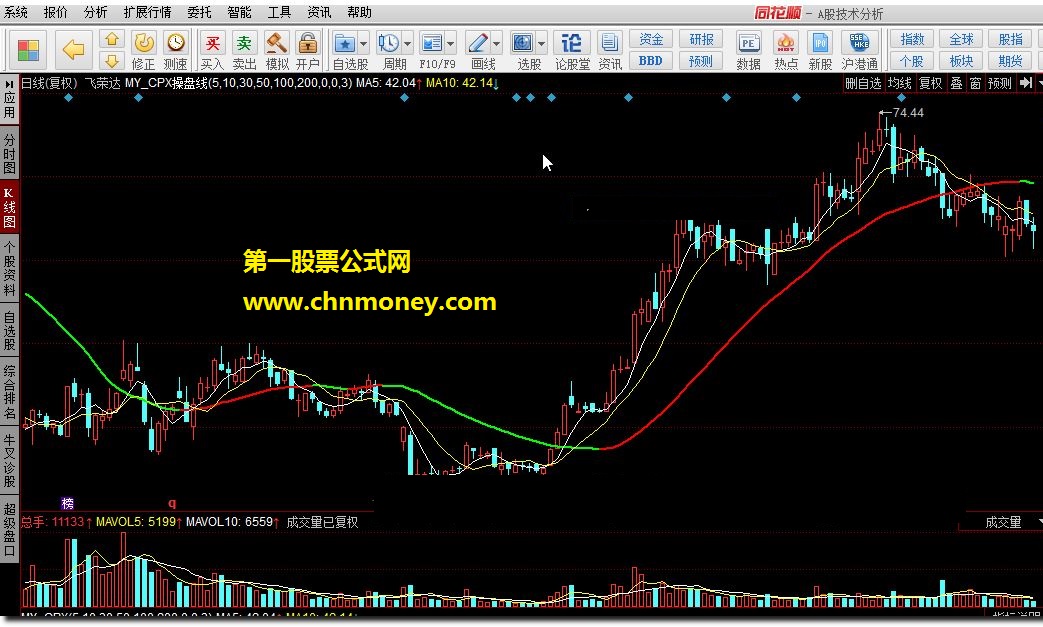Screen dimensions: 1043x627
Task: Go to next stock with down arrow
Action: pos(112,61)
